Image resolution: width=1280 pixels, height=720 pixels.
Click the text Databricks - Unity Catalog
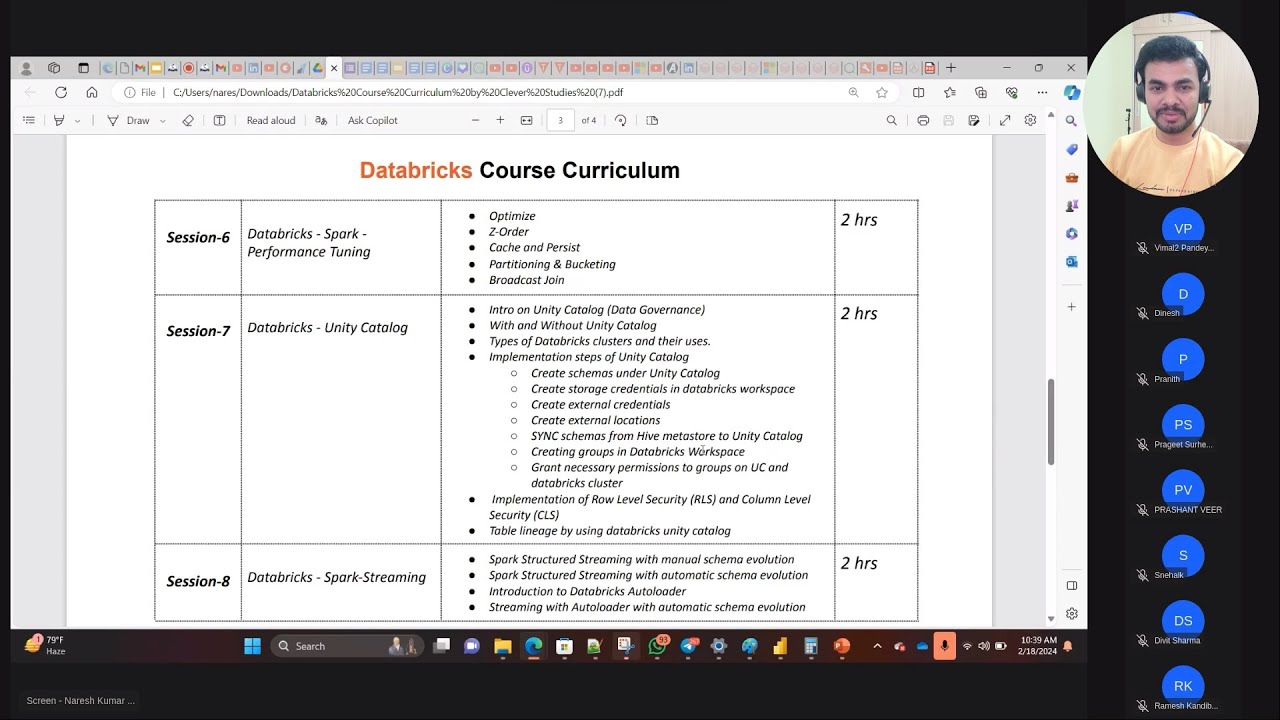327,327
